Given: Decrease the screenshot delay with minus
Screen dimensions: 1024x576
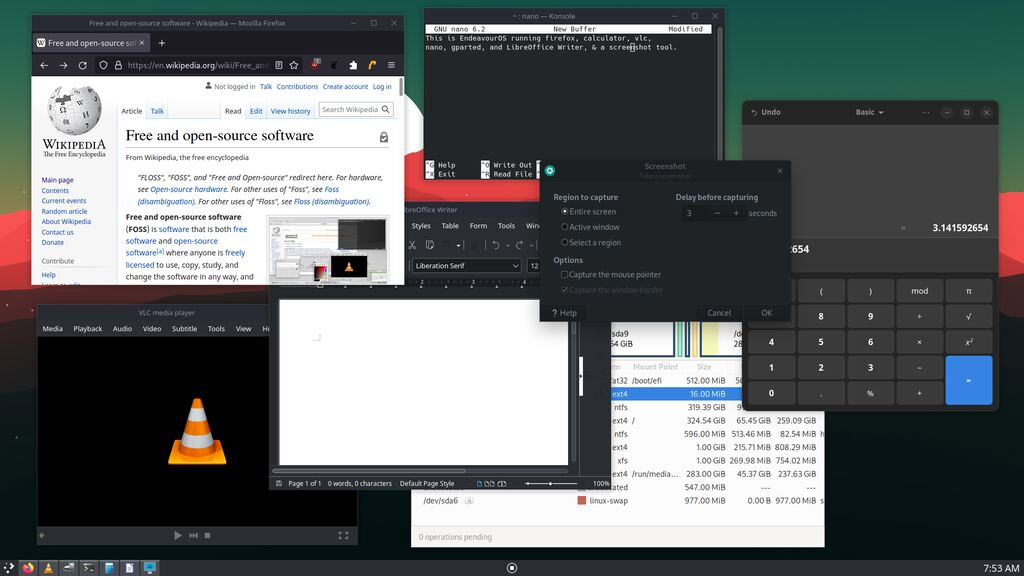Looking at the screenshot, I should [x=717, y=214].
